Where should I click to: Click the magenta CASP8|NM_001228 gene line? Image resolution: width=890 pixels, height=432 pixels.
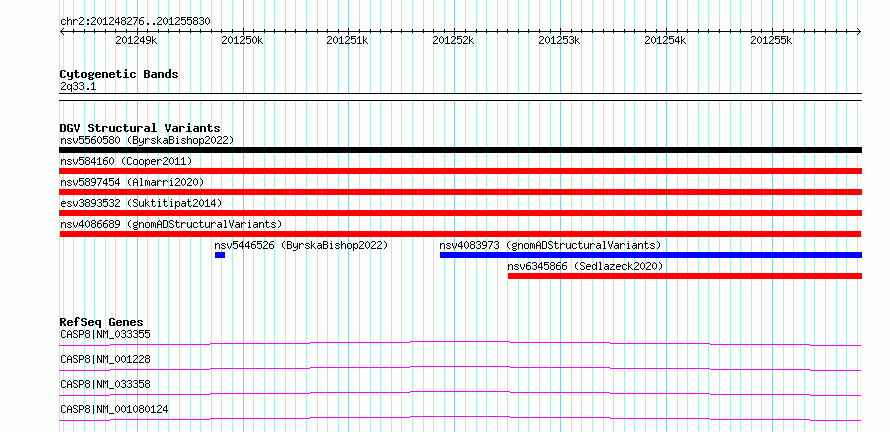coord(460,368)
